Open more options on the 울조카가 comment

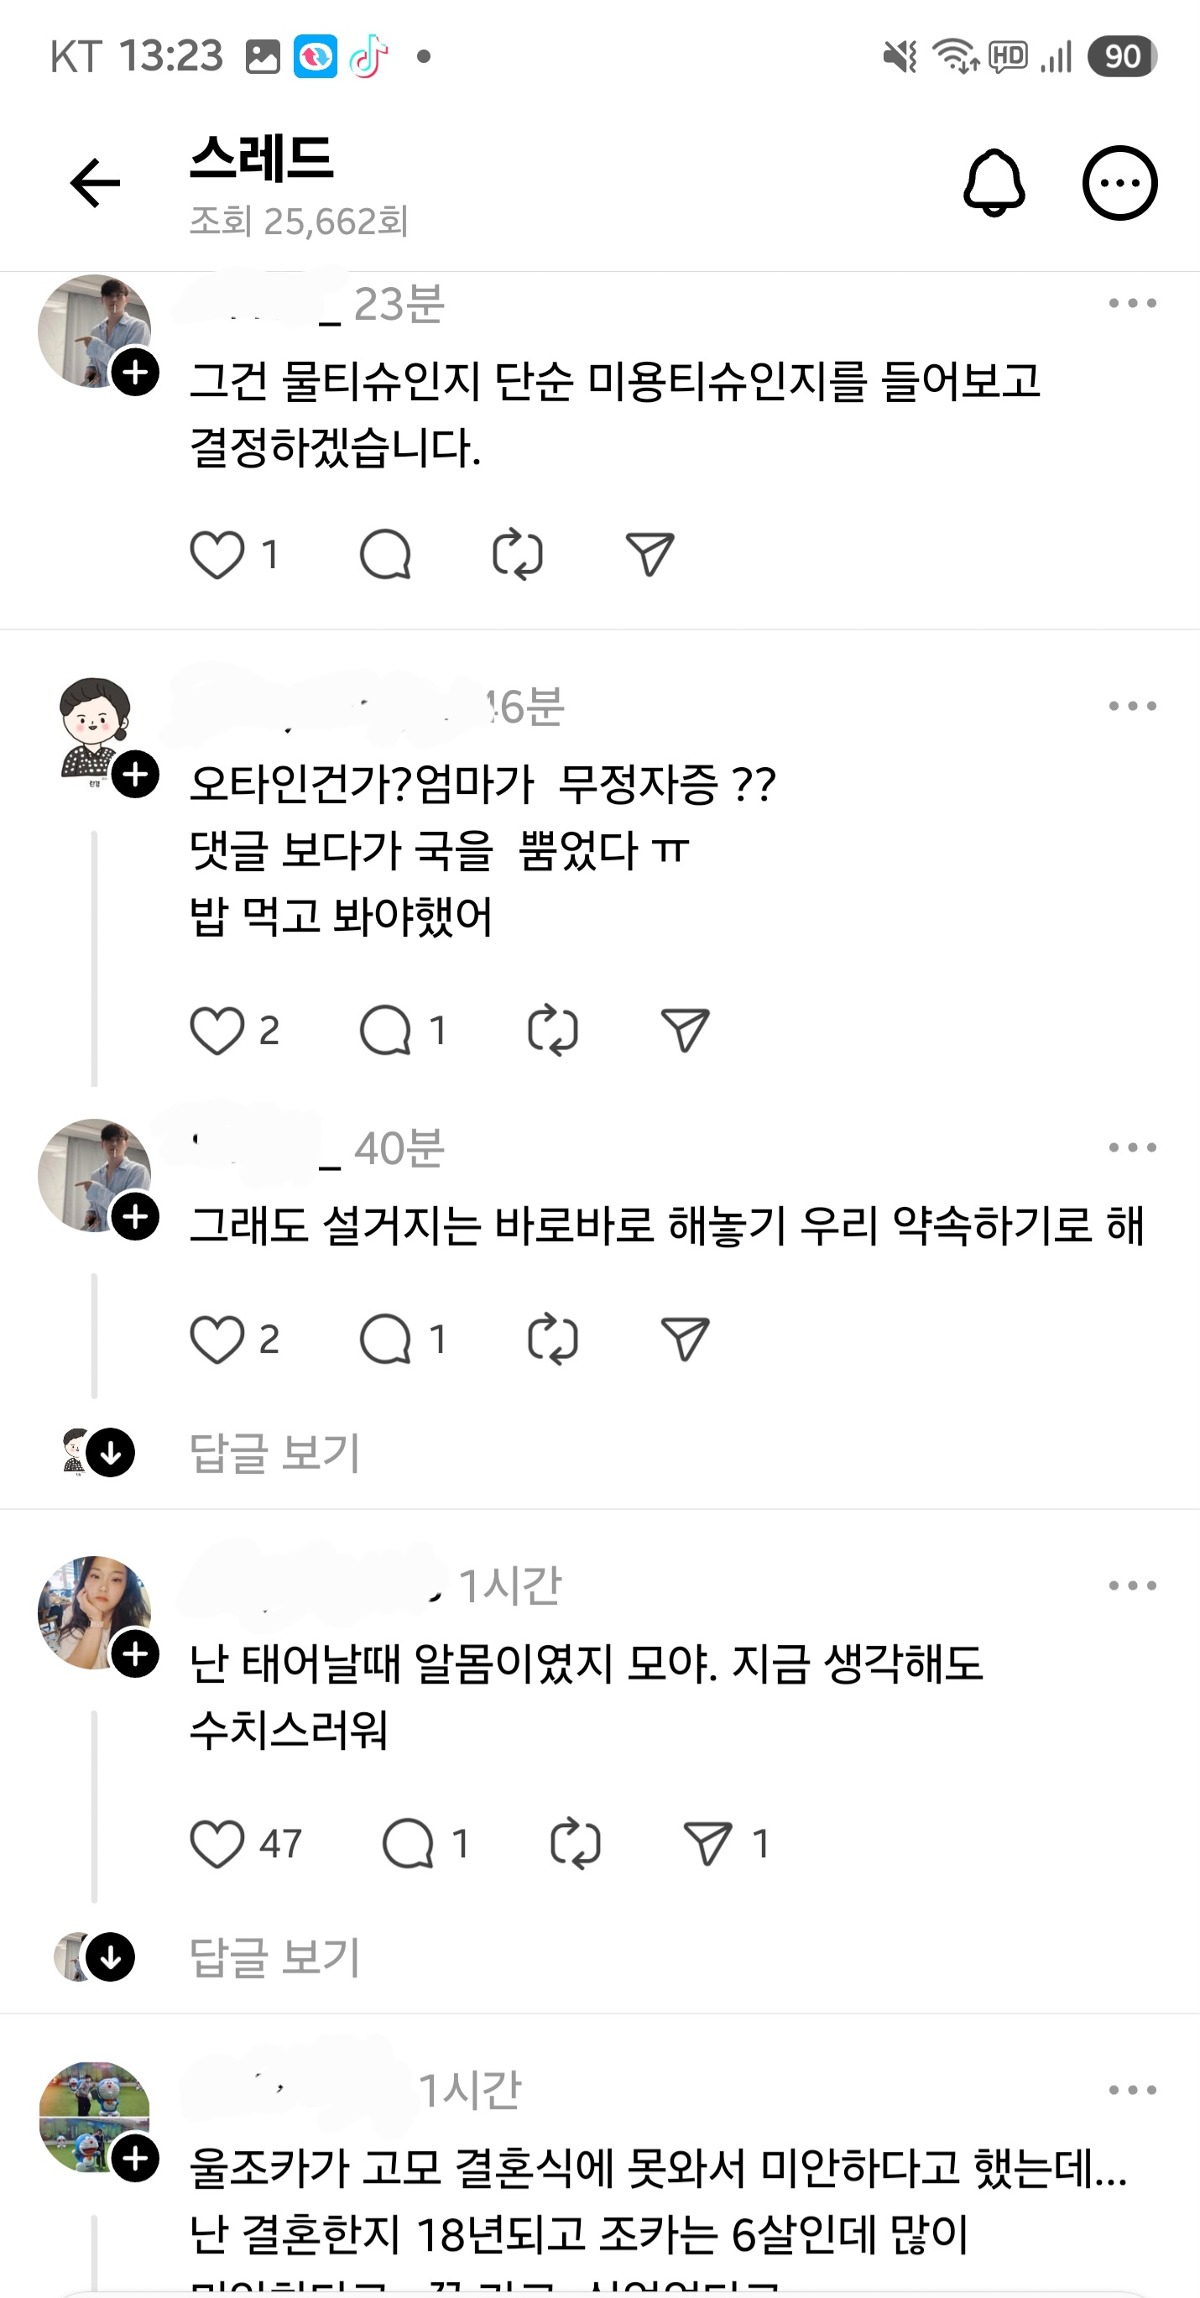1132,2091
